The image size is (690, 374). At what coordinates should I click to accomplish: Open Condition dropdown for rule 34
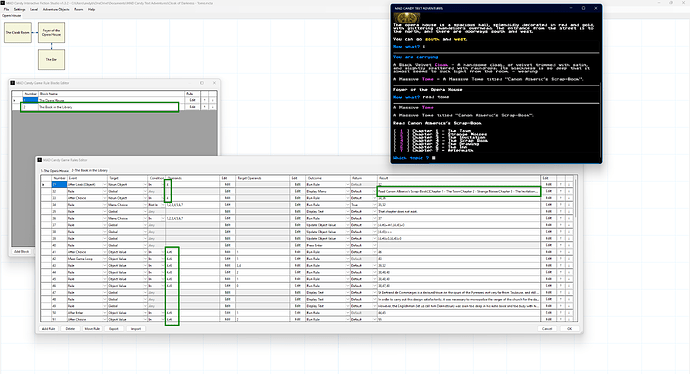pos(163,205)
